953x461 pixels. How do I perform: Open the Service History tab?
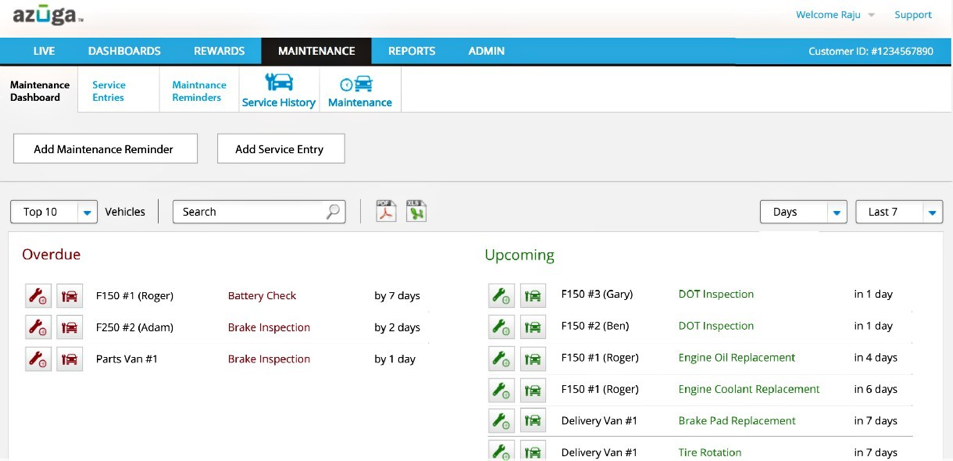[278, 90]
